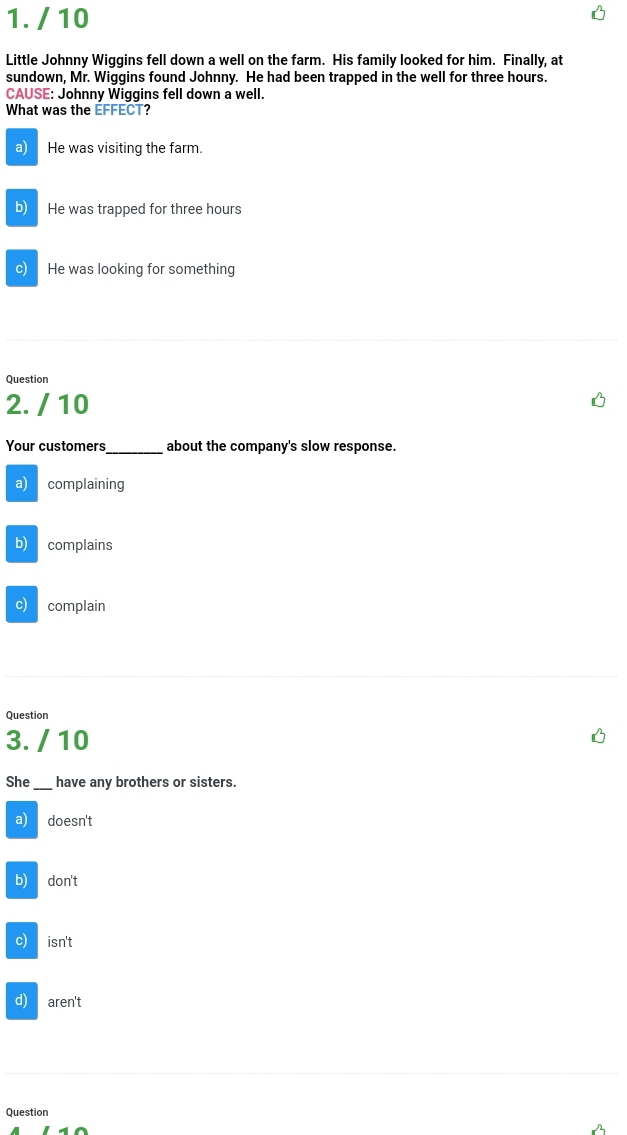Click thumbs-up icon for question 2
The height and width of the screenshot is (1135, 627).
[x=598, y=400]
